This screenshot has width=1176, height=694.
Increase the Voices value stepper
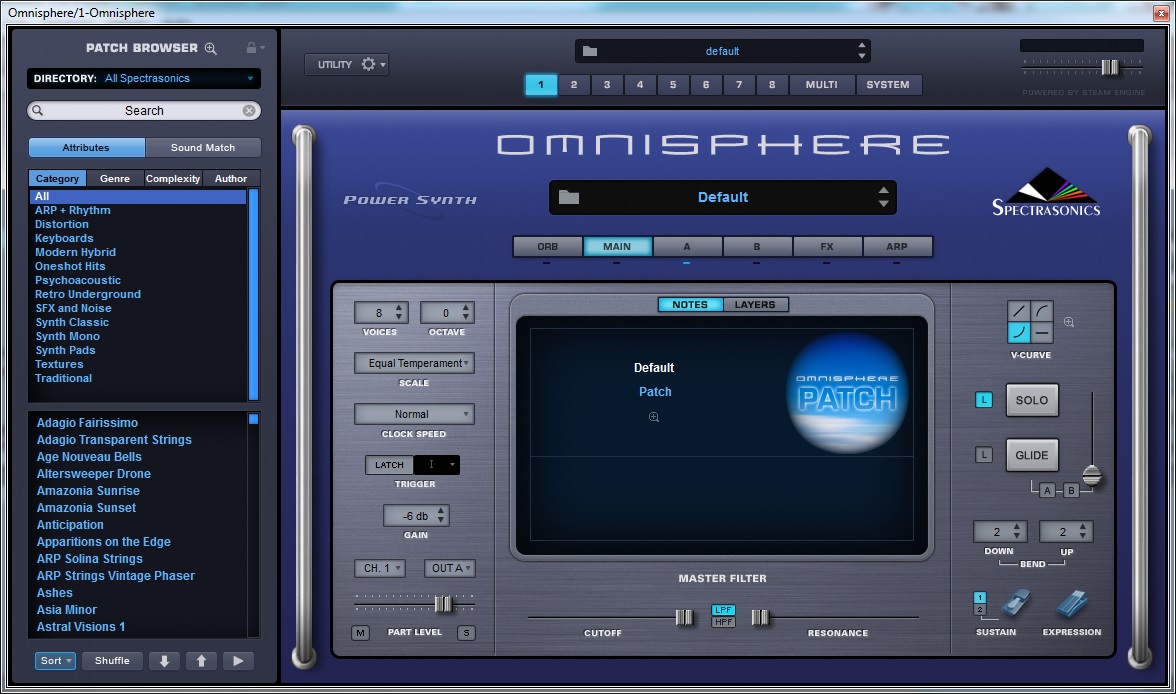(399, 308)
